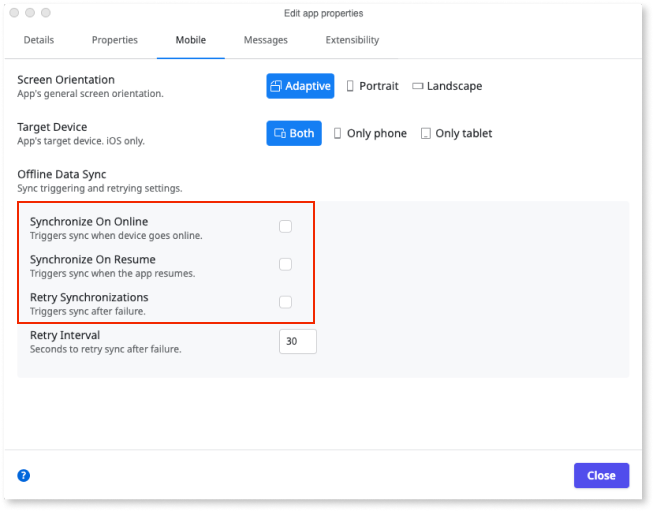The height and width of the screenshot is (512, 654).
Task: Click the Synchronize On Resume label
Action: pyautogui.click(x=93, y=259)
